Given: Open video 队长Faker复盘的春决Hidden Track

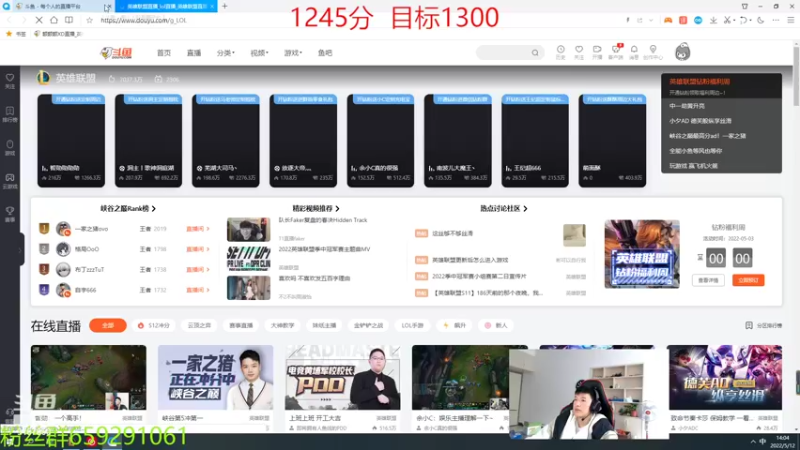Looking at the screenshot, I should click(323, 220).
